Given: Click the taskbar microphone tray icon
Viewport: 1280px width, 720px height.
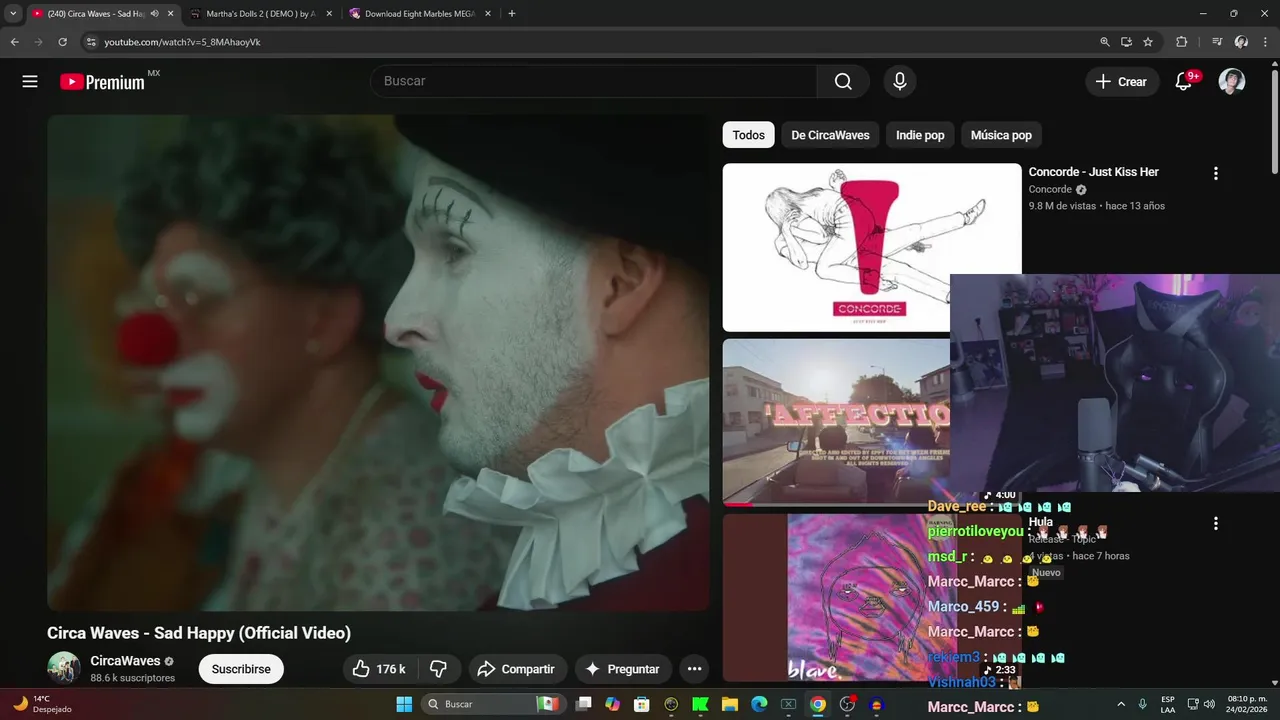Looking at the screenshot, I should pyautogui.click(x=1143, y=704).
